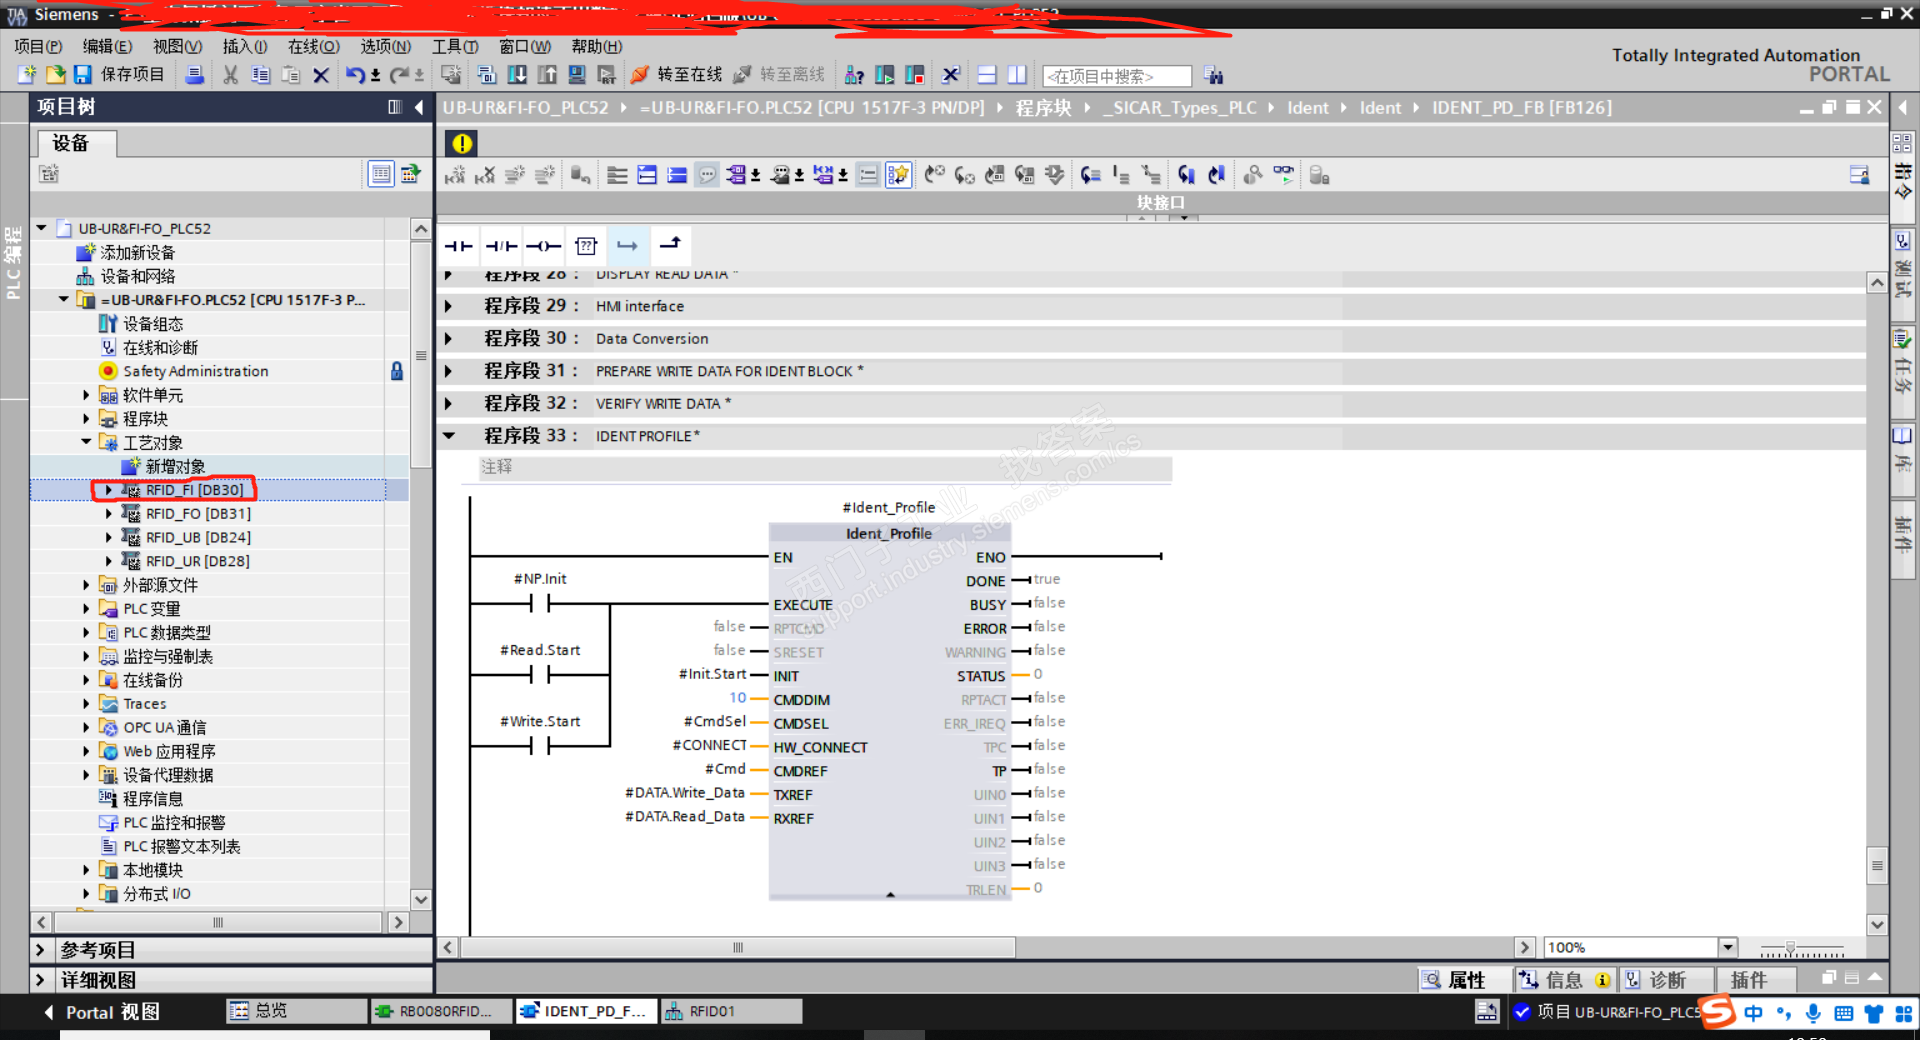Cut the selection with the scissors icon
This screenshot has width=1920, height=1040.
tap(231, 75)
